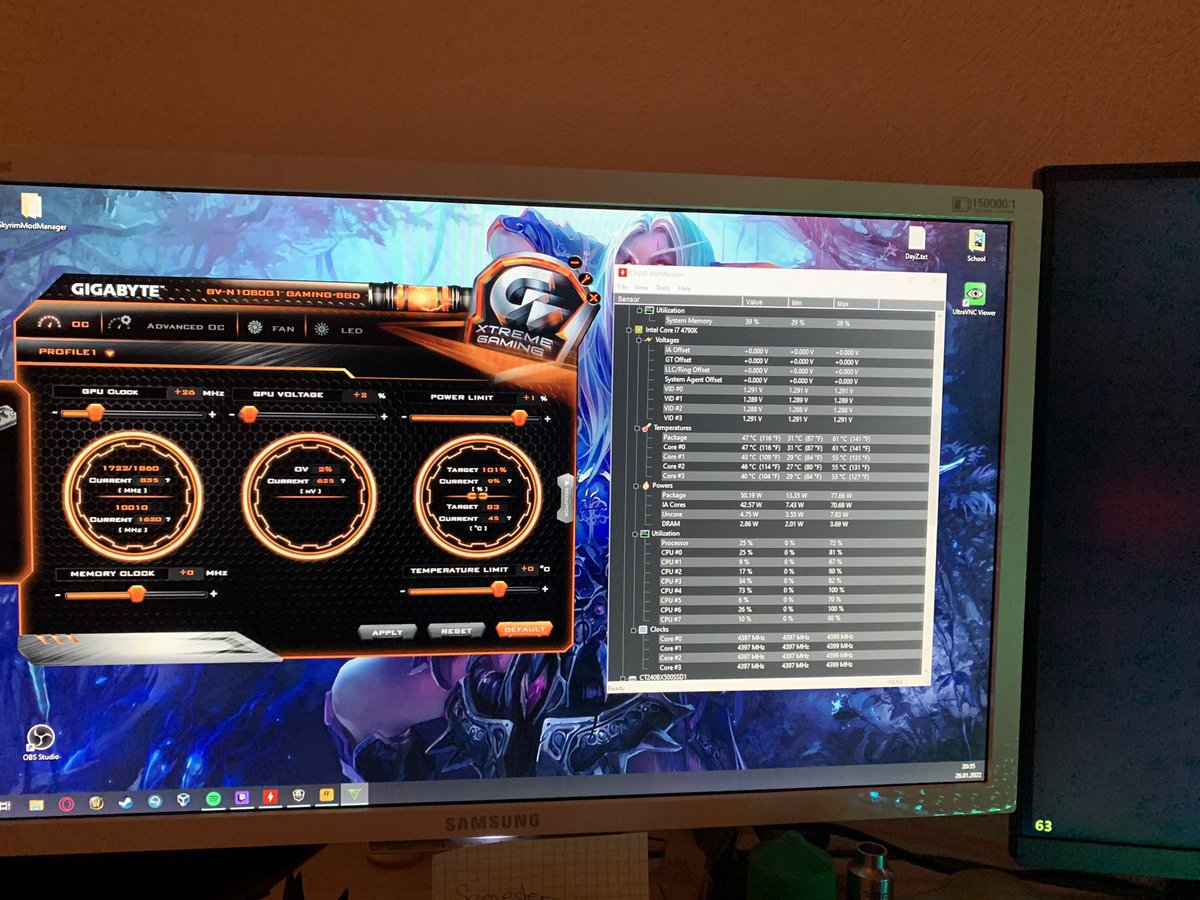Screen dimensions: 1200x900
Task: Increase Temperature Limit with plus button
Action: click(x=545, y=590)
